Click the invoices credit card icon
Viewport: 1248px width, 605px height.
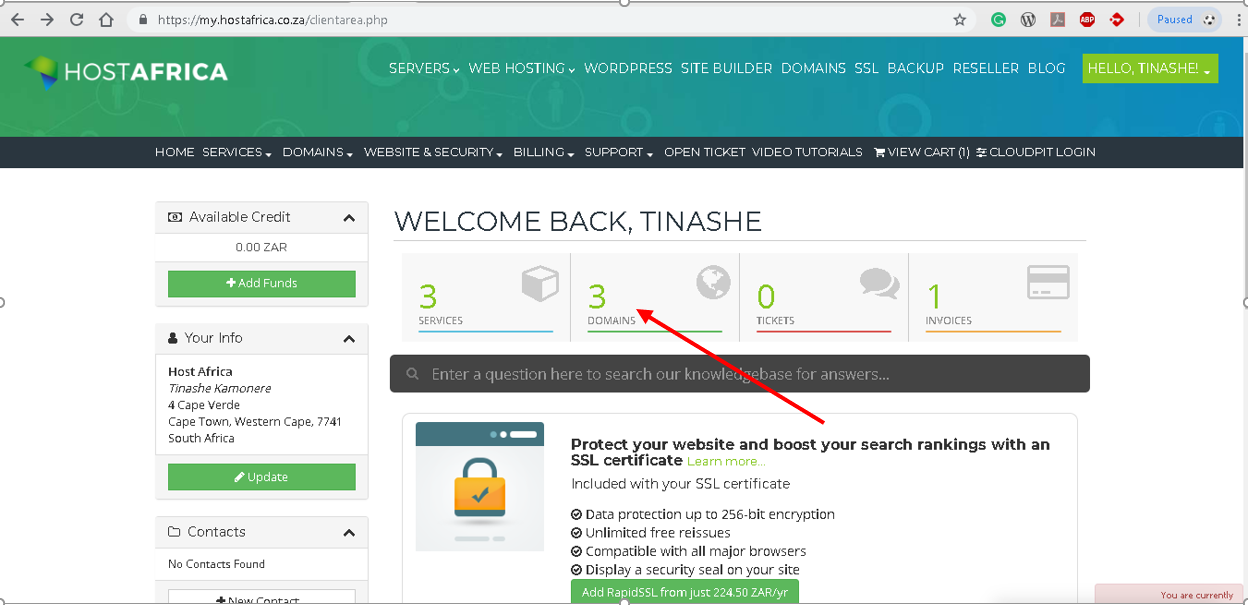click(x=1048, y=282)
